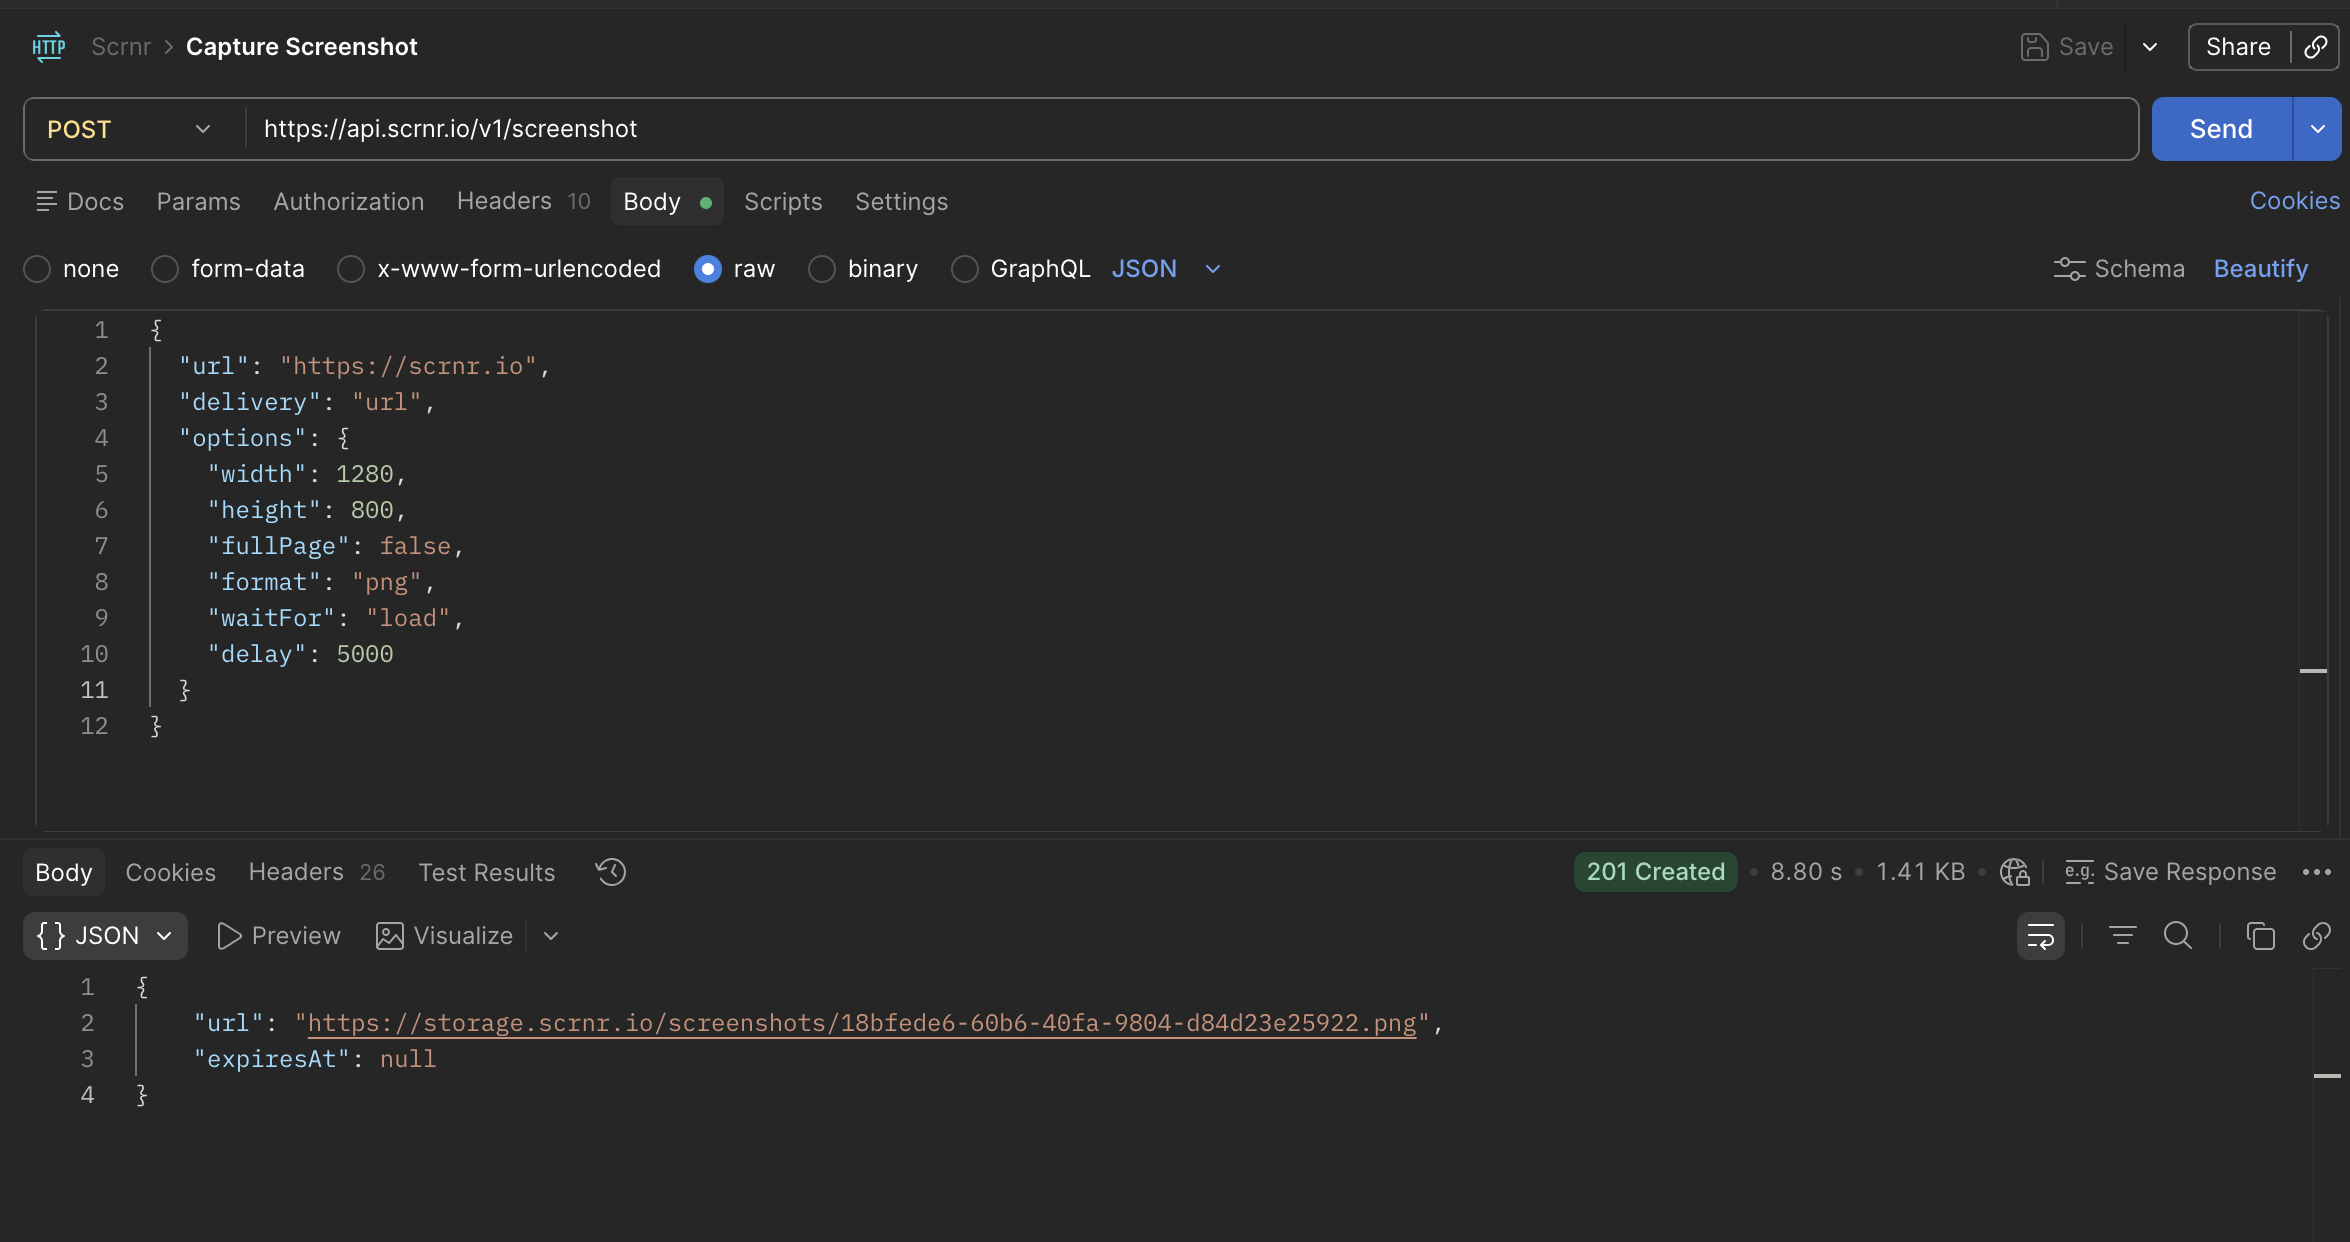This screenshot has width=2350, height=1242.
Task: Open response history clock icon
Action: (610, 872)
